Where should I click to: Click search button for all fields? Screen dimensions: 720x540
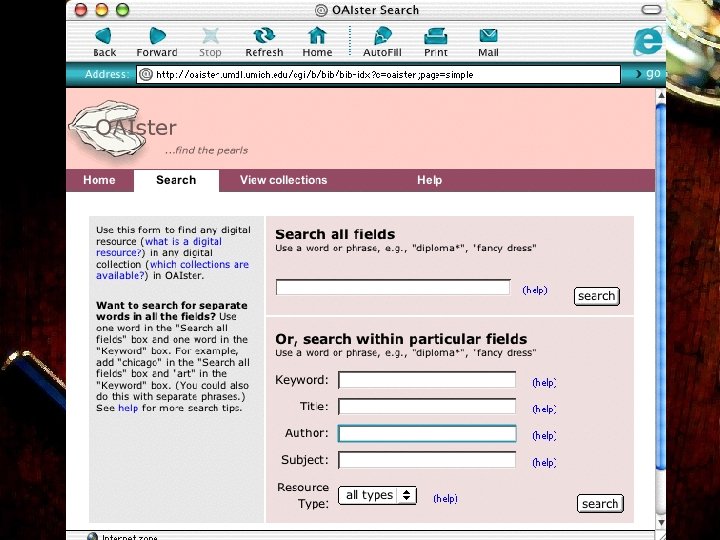596,296
